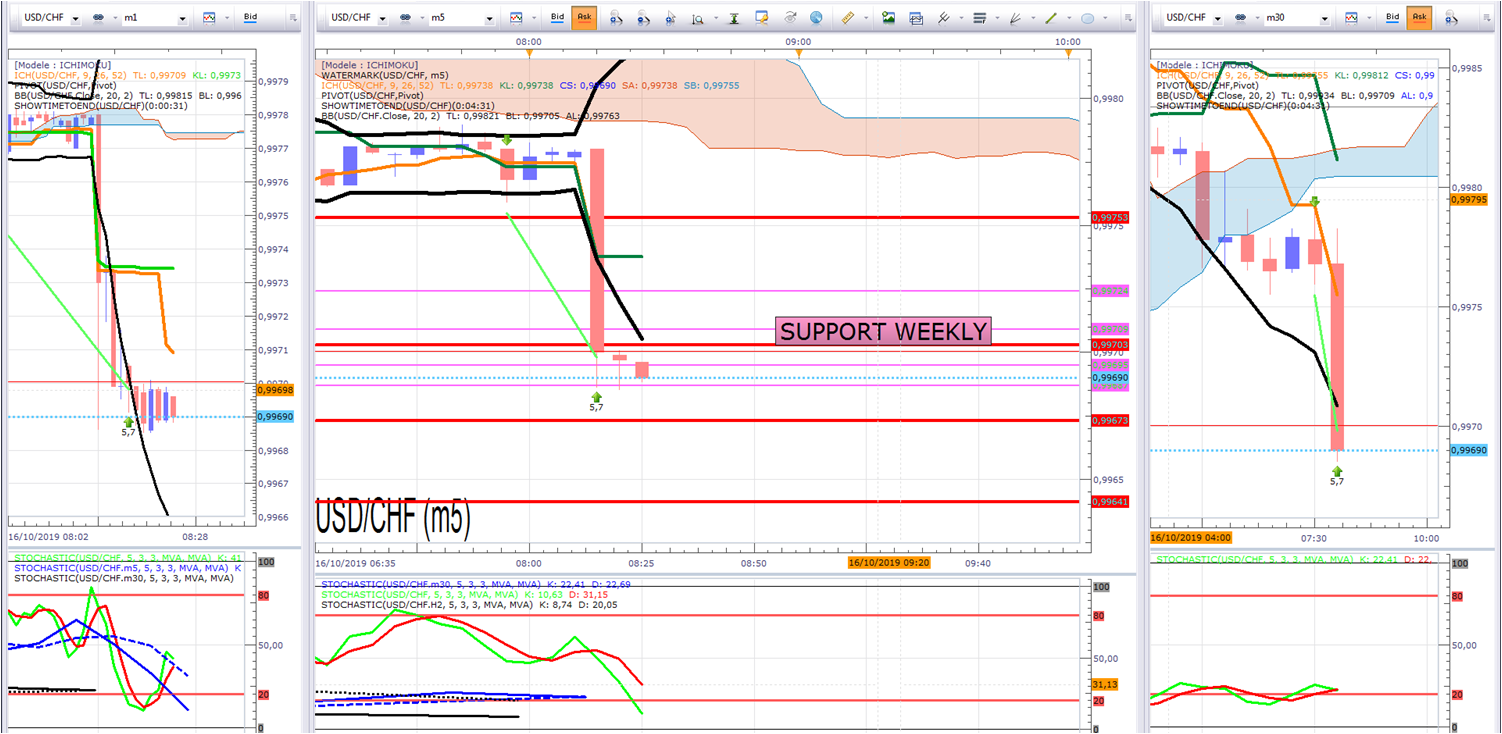
Task: Select the yellow ruler measuring tool
Action: pyautogui.click(x=848, y=18)
